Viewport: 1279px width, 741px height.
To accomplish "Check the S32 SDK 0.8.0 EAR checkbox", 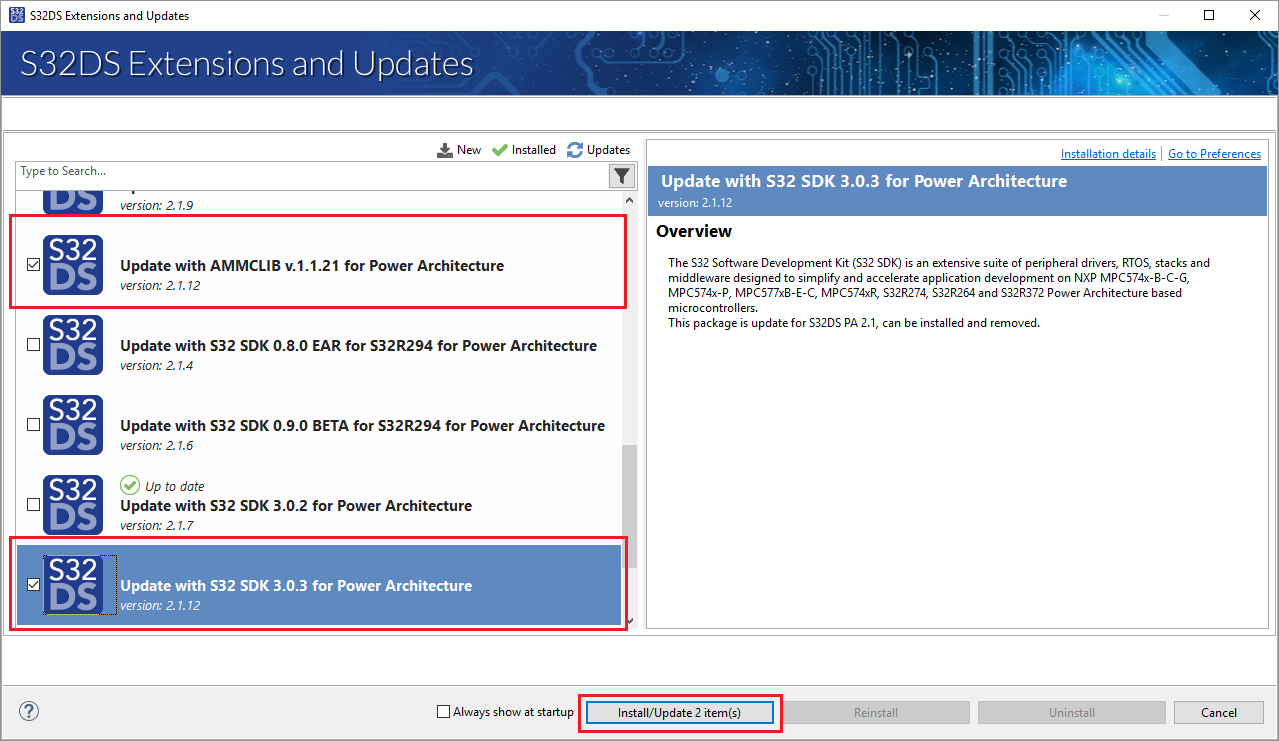I will (33, 344).
